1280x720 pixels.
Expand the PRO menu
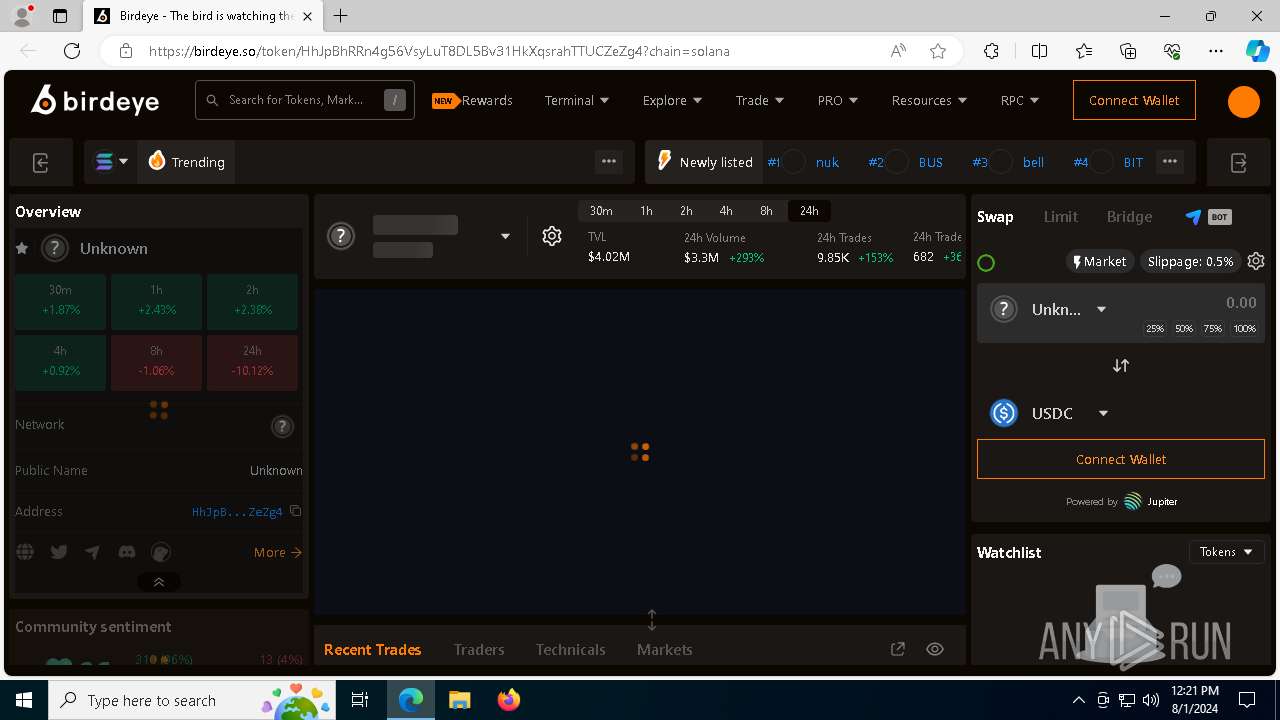tap(838, 100)
